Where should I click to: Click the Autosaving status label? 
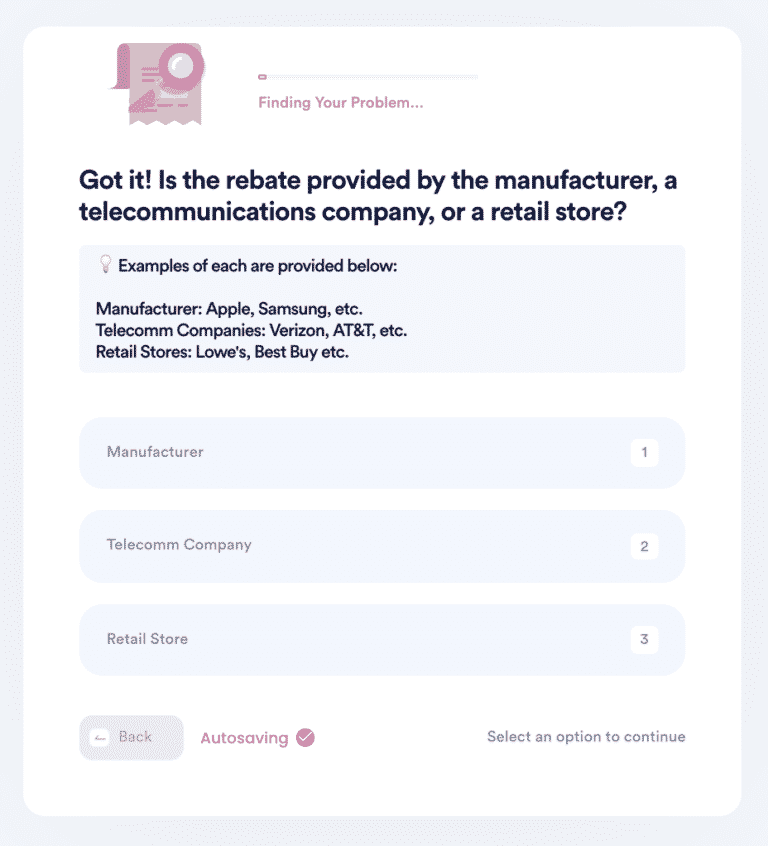[244, 739]
